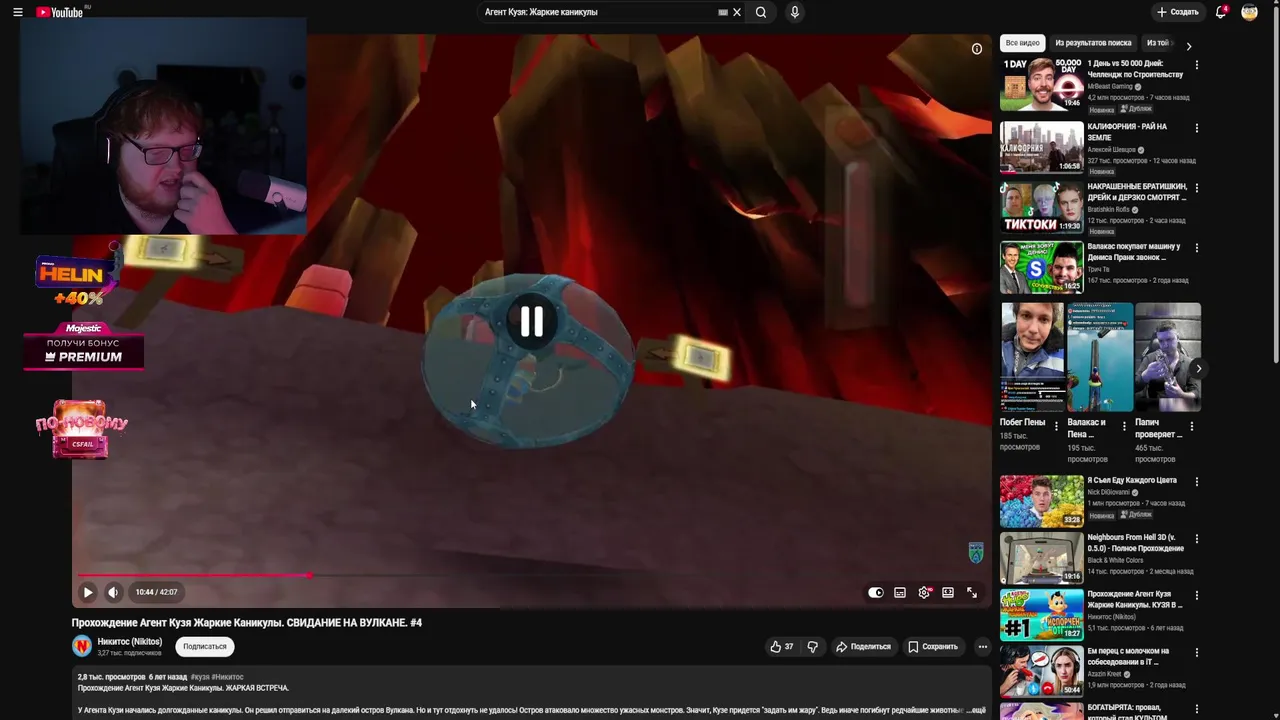This screenshot has height=720, width=1280.
Task: Open options for Папич проверяет short
Action: [x=1191, y=426]
